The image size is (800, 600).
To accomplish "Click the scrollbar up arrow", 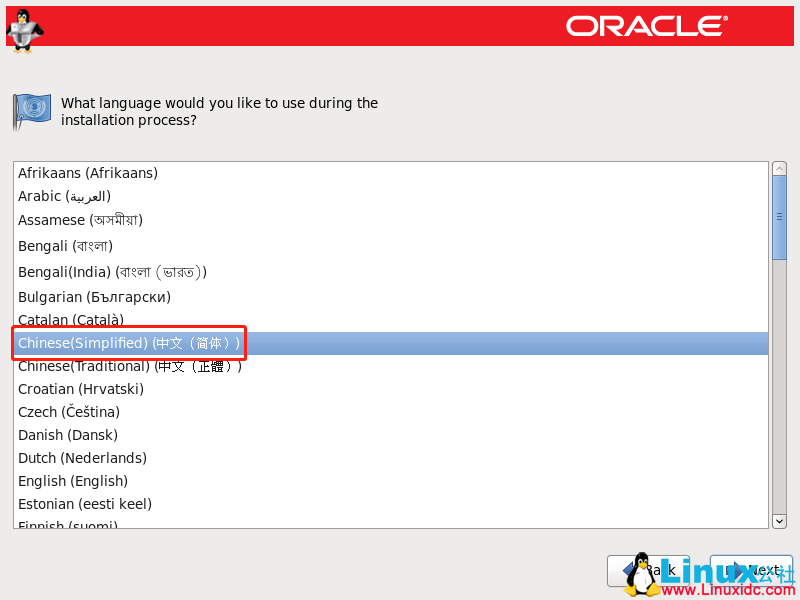I will [779, 167].
